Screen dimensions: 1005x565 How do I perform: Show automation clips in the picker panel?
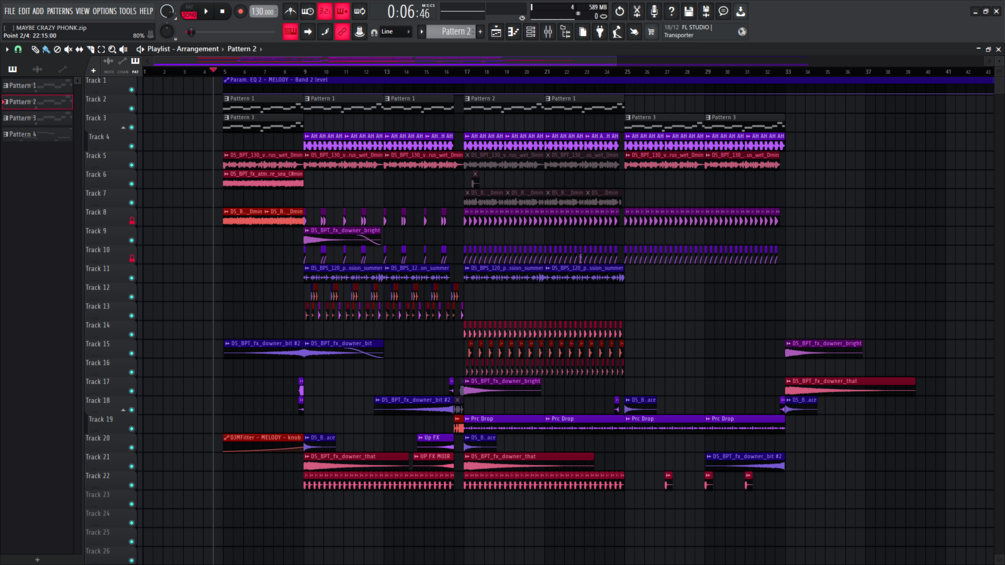(x=62, y=69)
